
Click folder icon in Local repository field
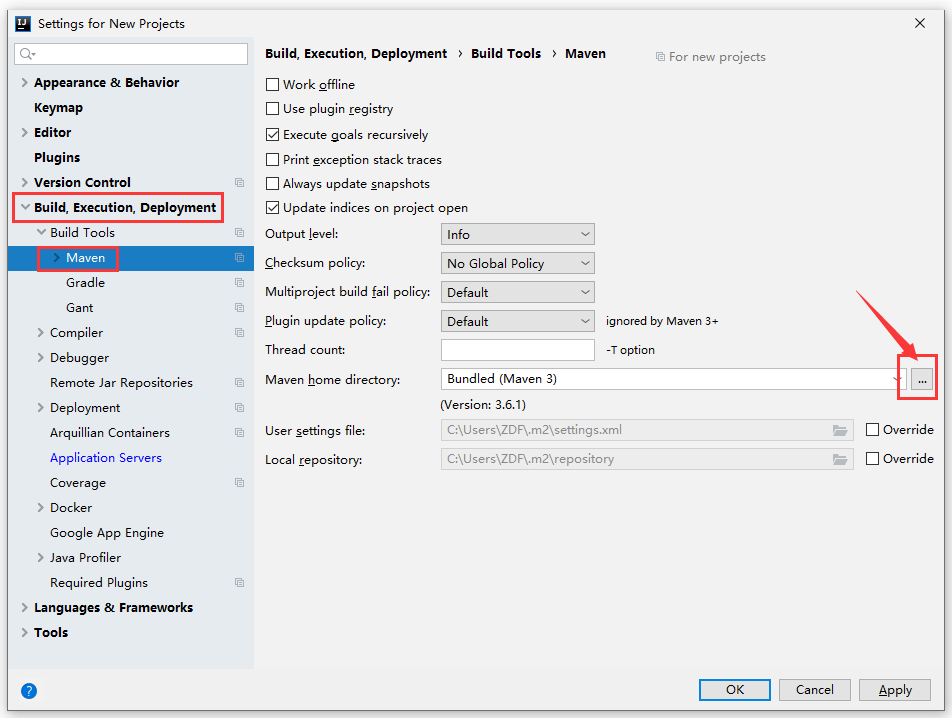pyautogui.click(x=840, y=459)
